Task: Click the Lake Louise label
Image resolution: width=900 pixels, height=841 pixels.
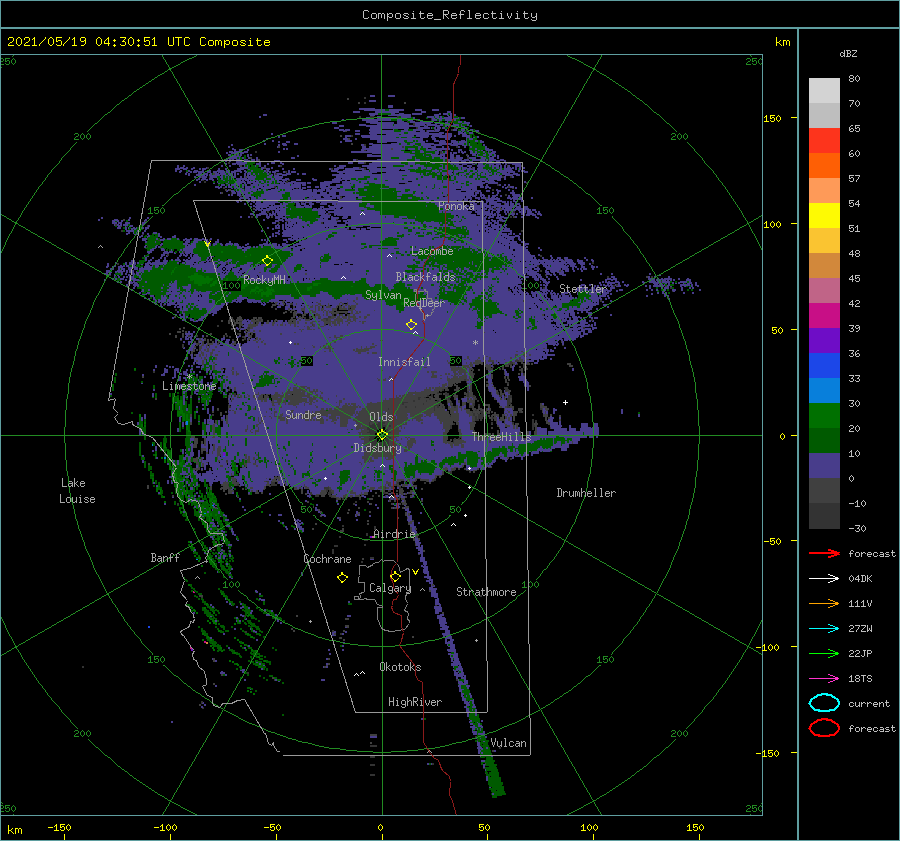Action: click(x=77, y=491)
